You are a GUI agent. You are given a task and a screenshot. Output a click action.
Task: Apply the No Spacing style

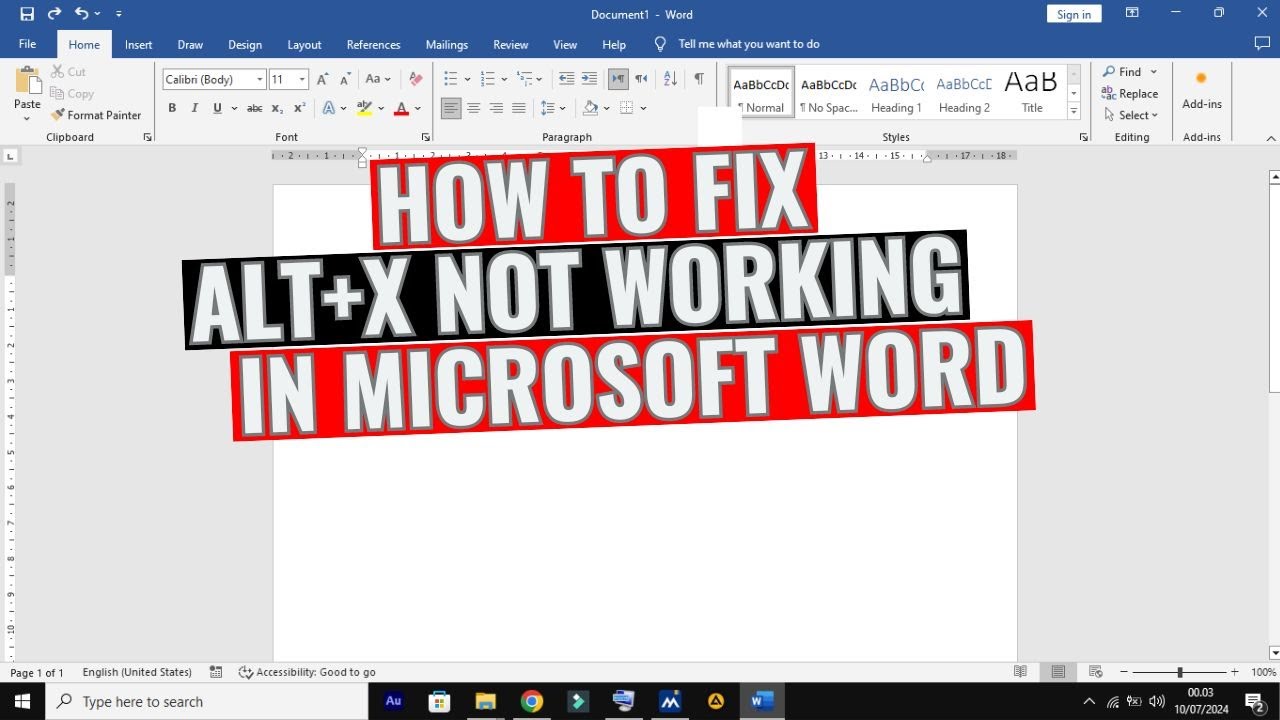click(828, 94)
